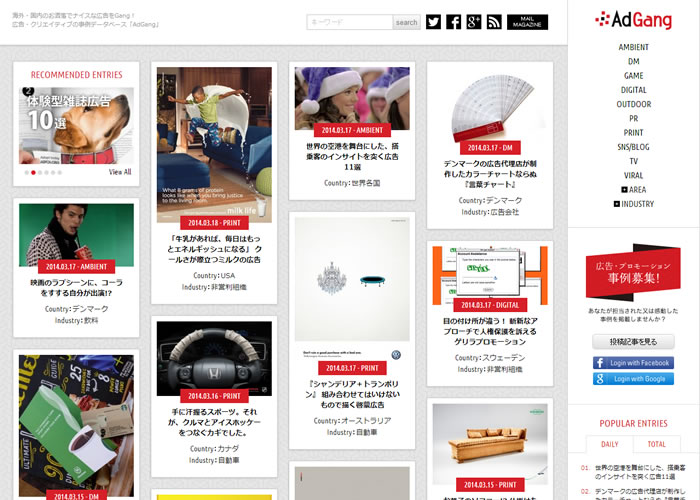Image resolution: width=700 pixels, height=500 pixels.
Task: Open popular entry 01 link
Action: [639, 472]
